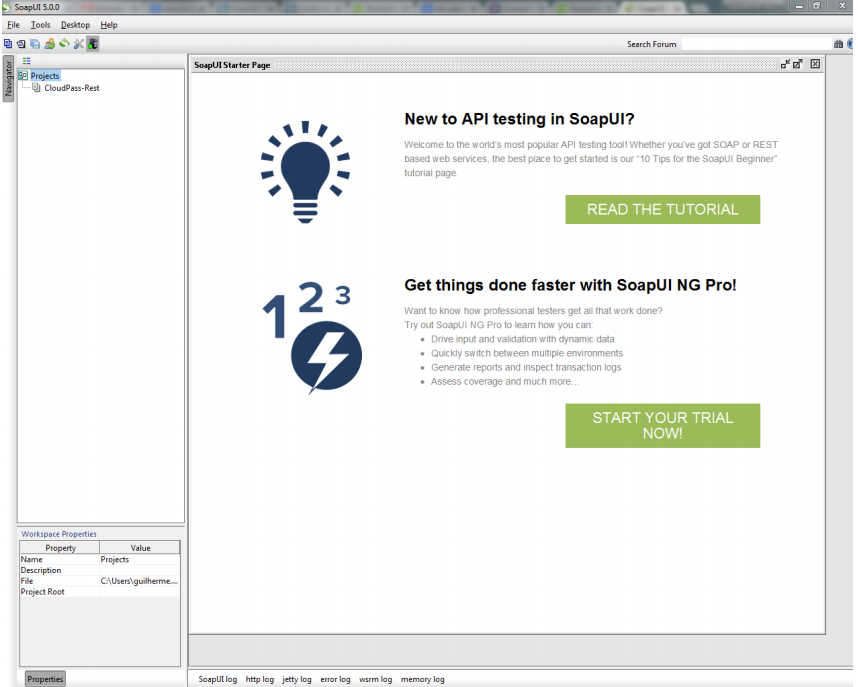Click the Property column header

tap(60, 547)
